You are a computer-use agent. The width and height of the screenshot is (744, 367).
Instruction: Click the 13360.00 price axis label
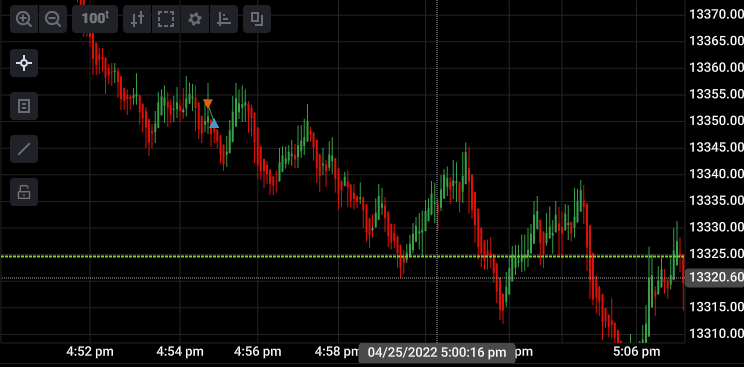point(716,68)
